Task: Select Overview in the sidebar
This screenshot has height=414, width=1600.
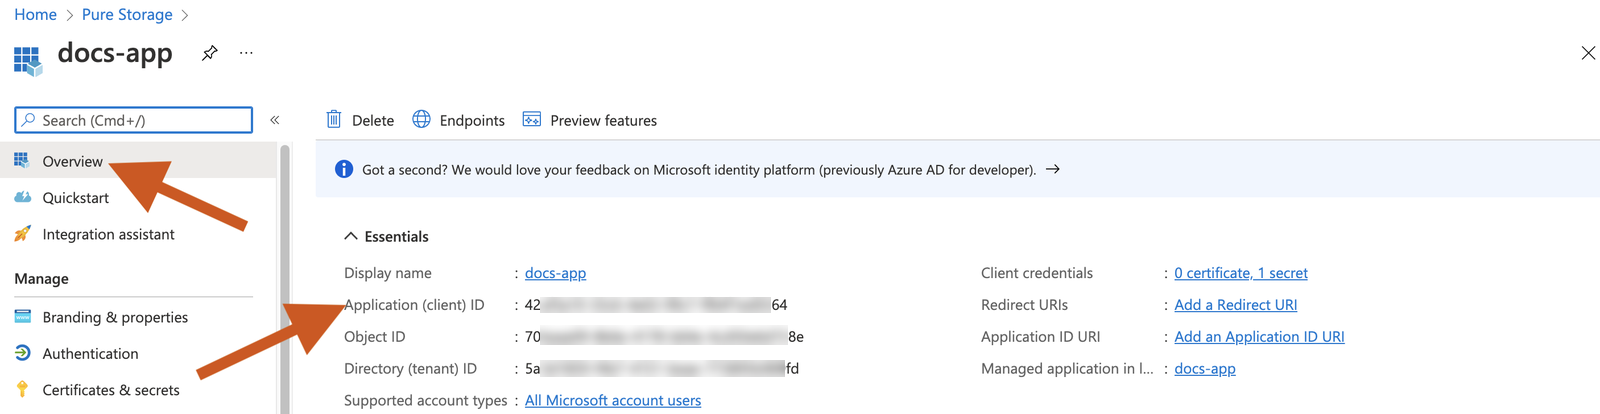Action: pyautogui.click(x=72, y=161)
